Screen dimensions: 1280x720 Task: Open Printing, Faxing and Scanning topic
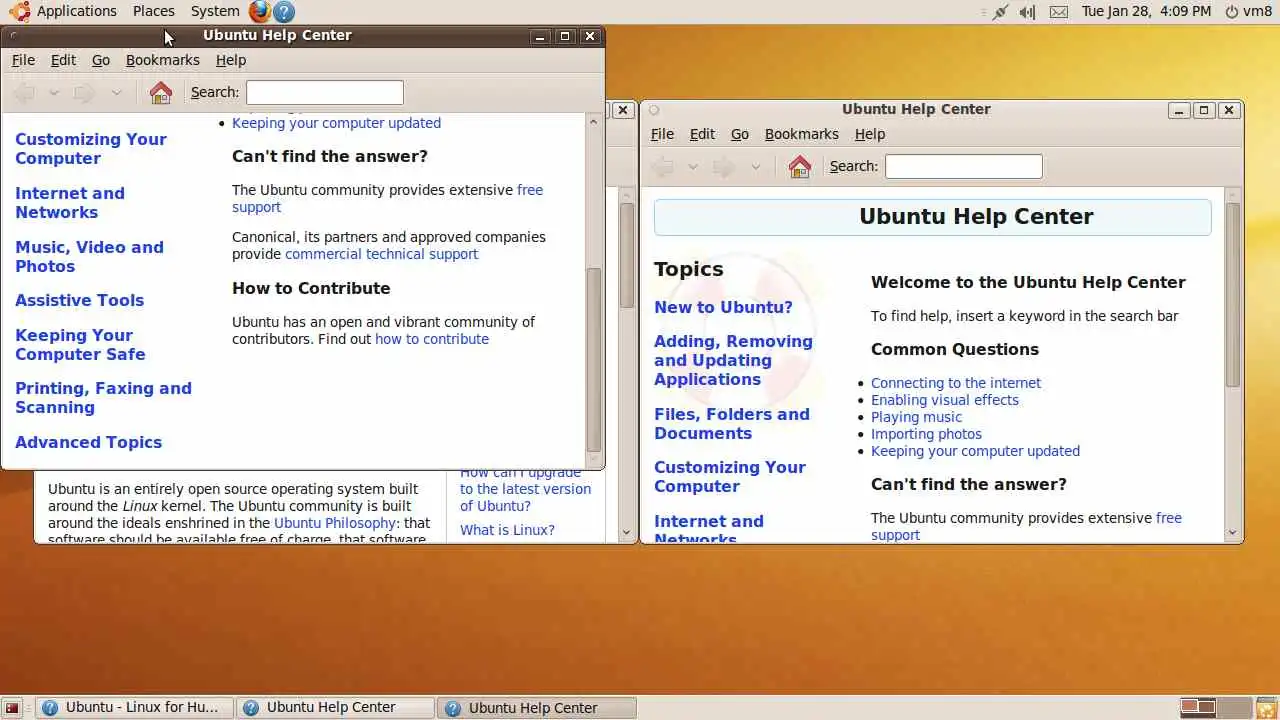103,398
